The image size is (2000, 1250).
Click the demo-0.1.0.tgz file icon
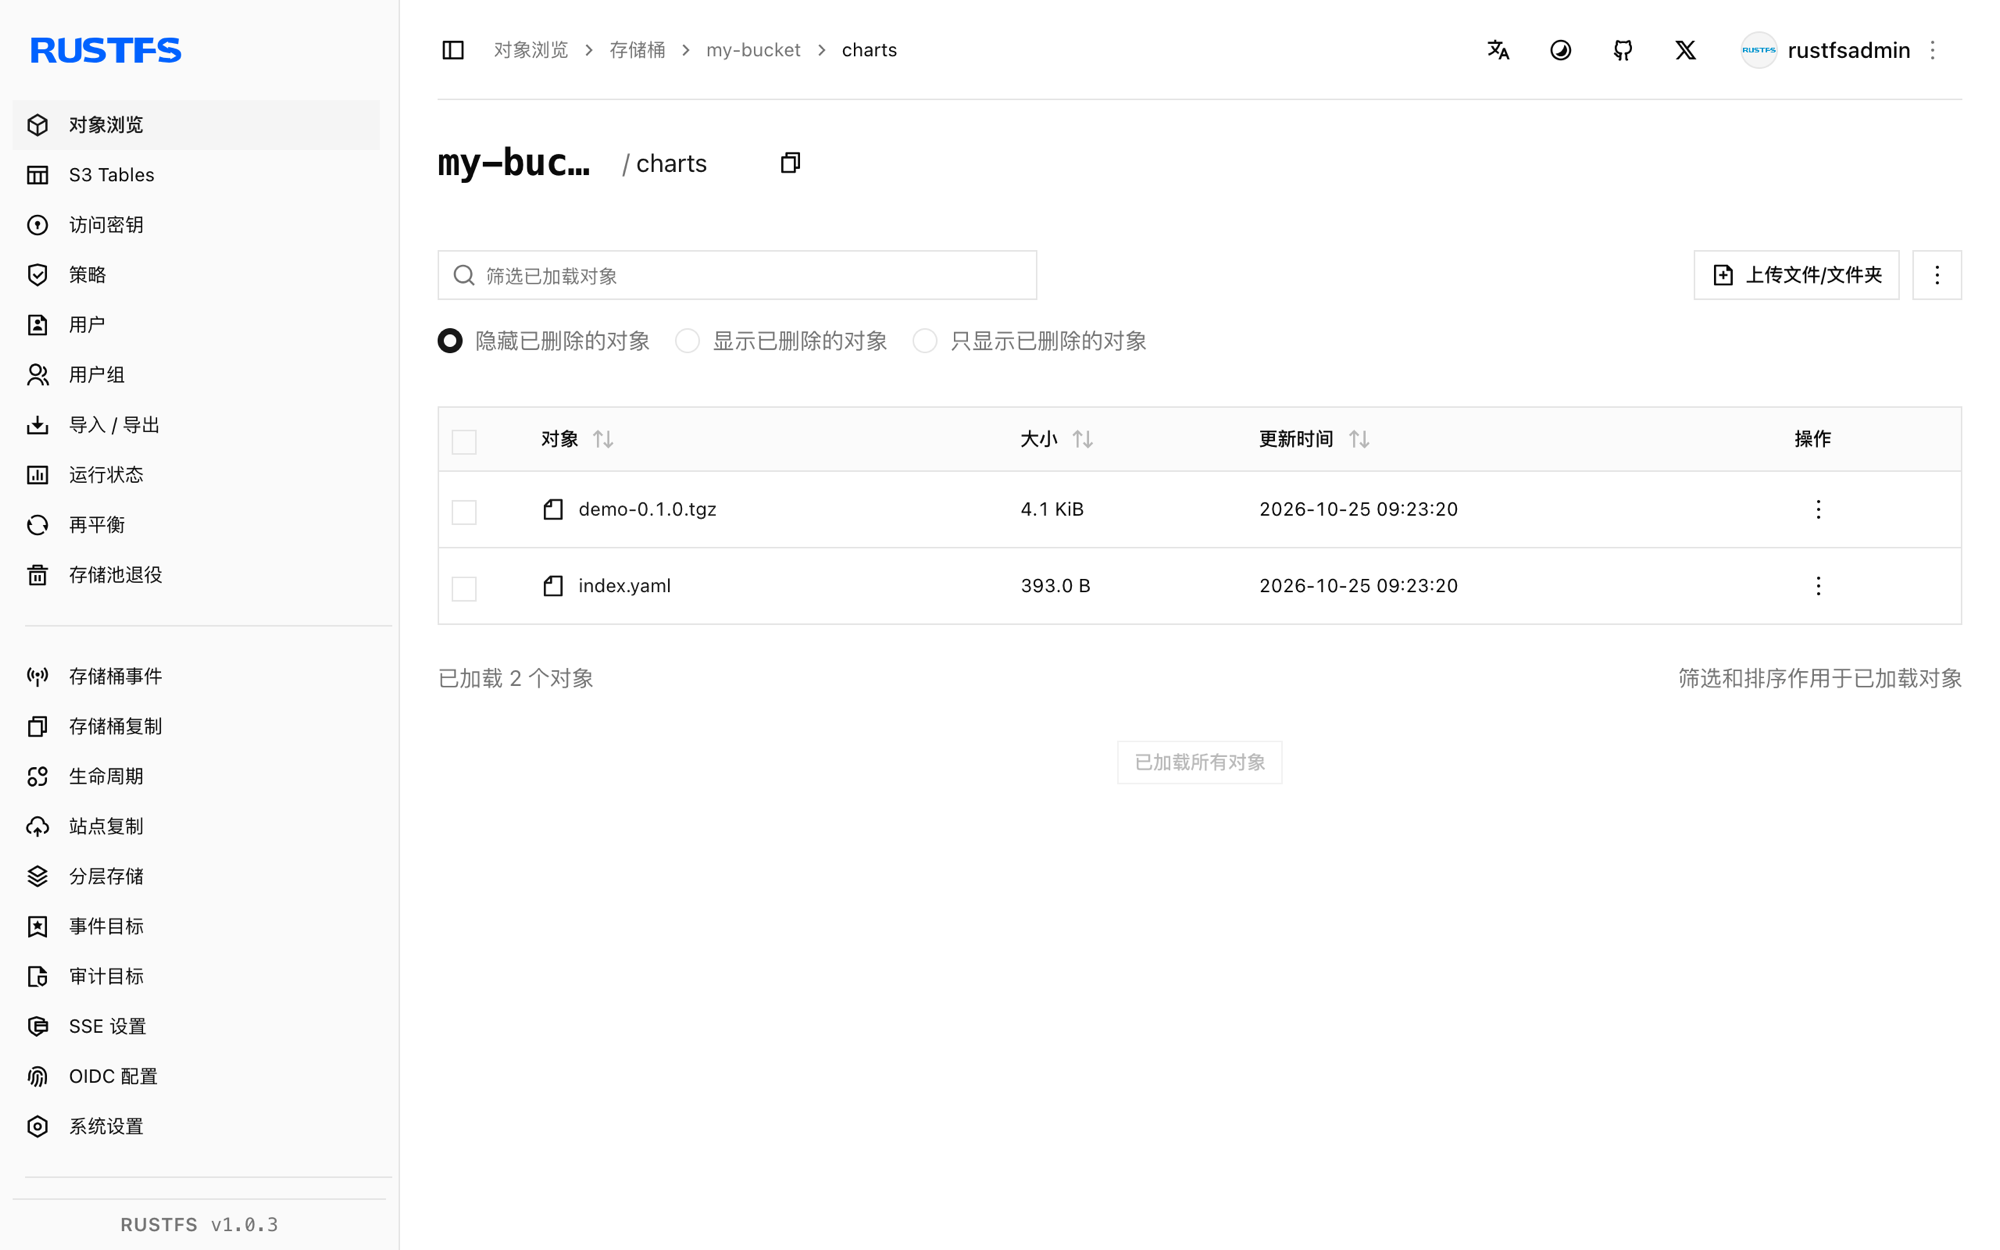click(x=553, y=509)
